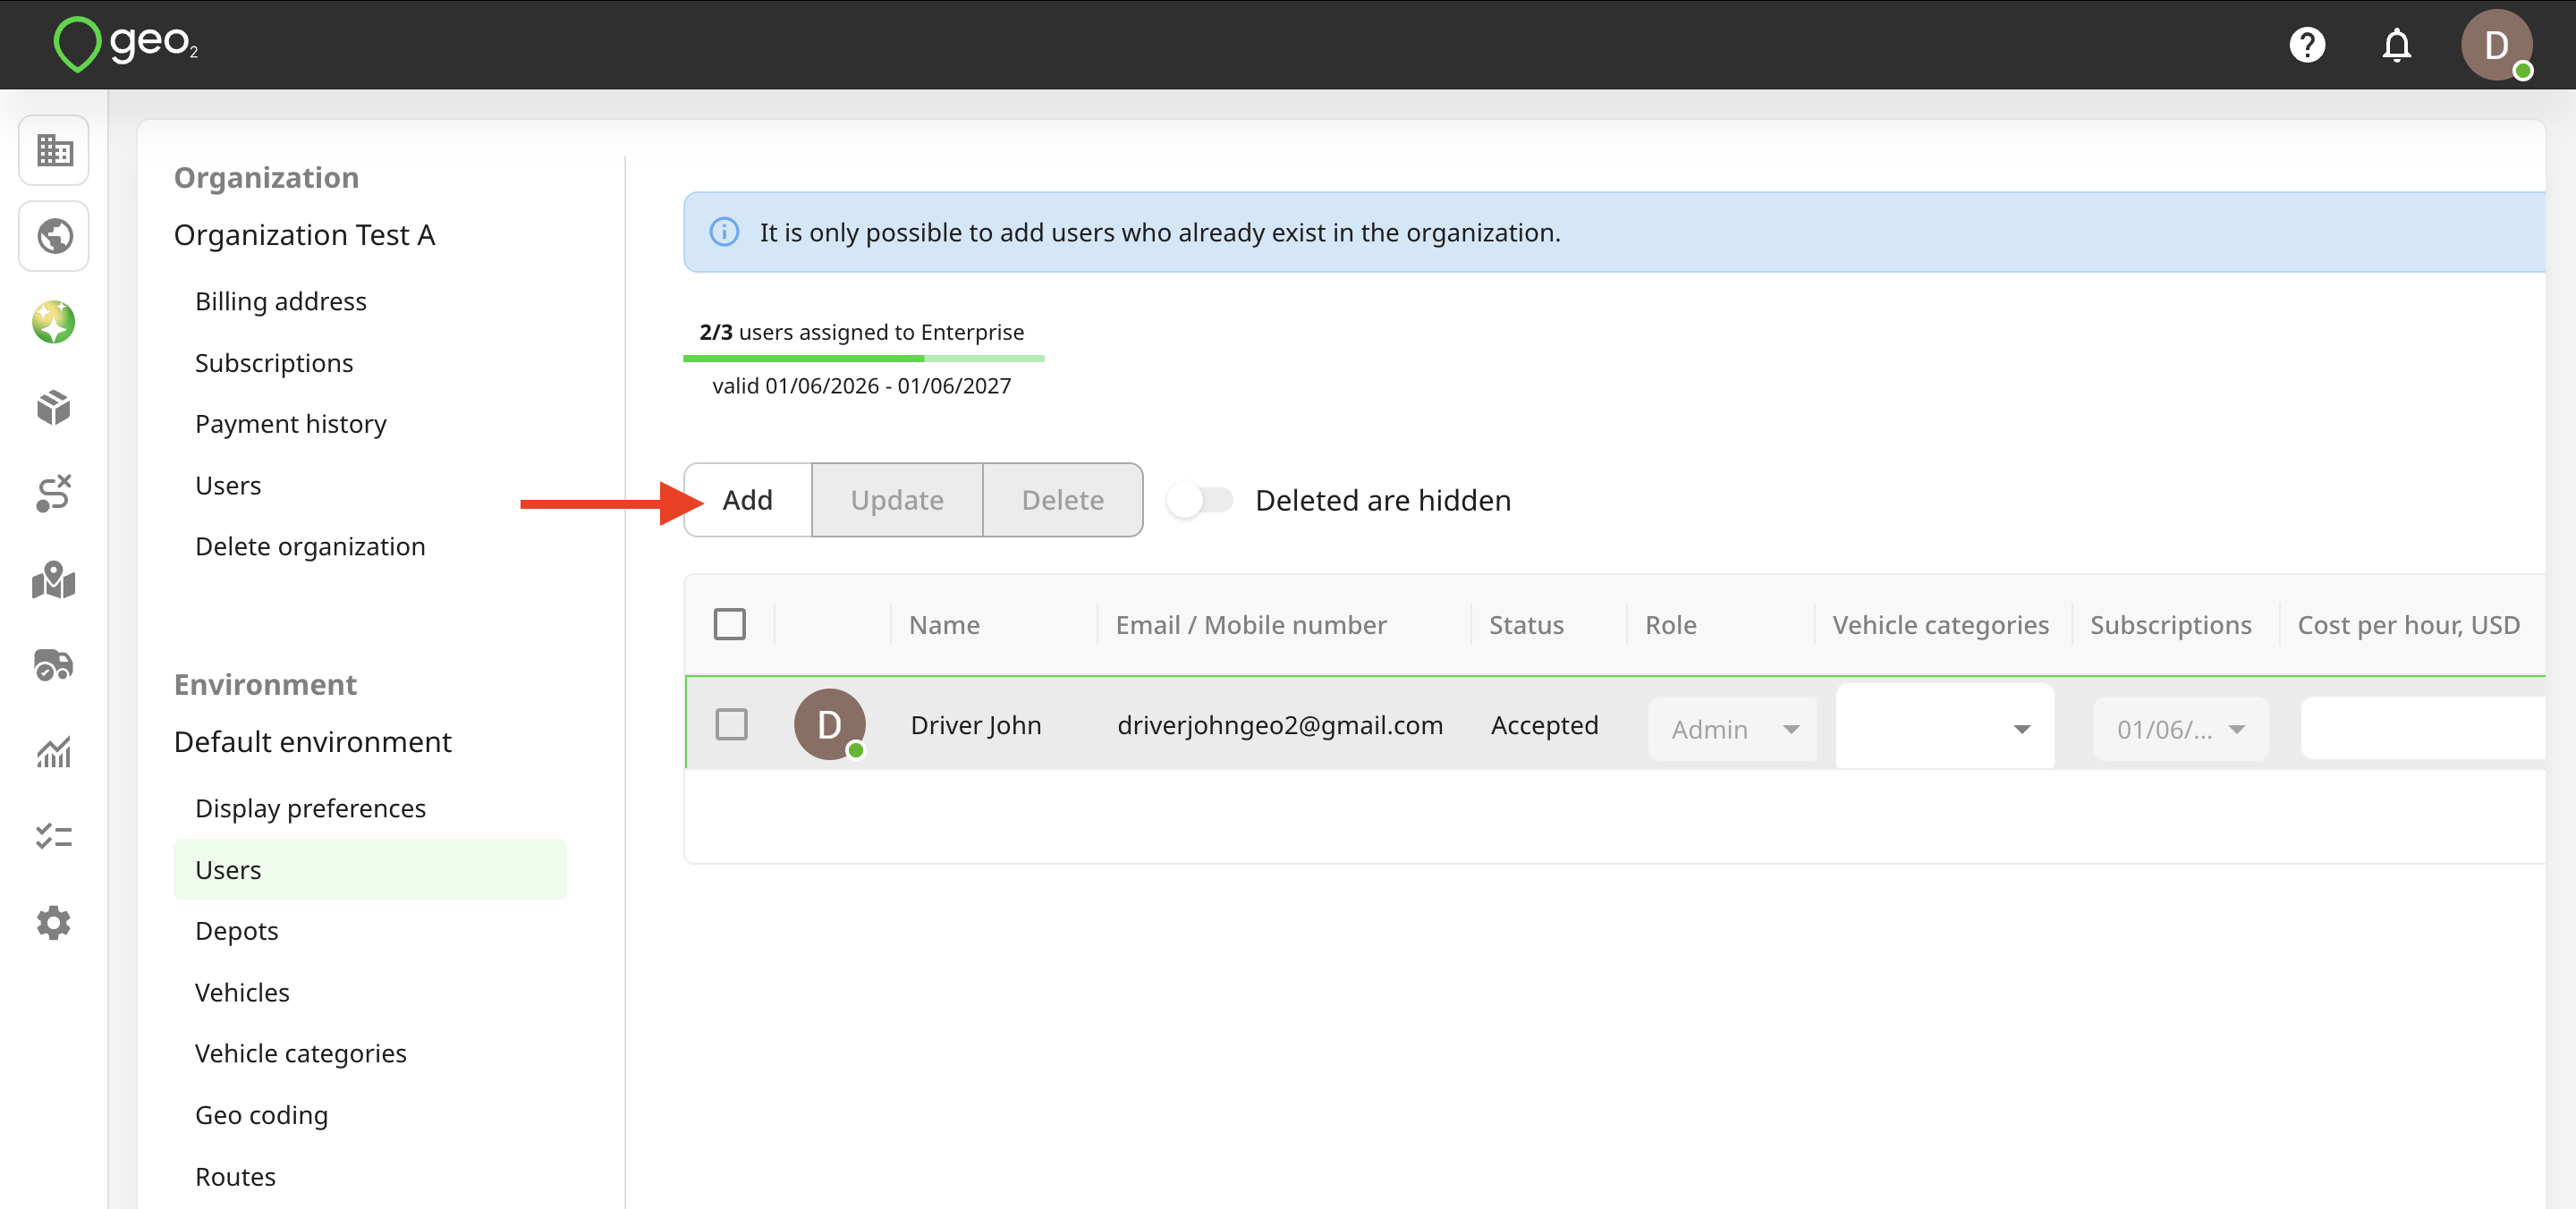Open the truck vehicles icon in sidebar
2576x1209 pixels.
pyautogui.click(x=54, y=665)
